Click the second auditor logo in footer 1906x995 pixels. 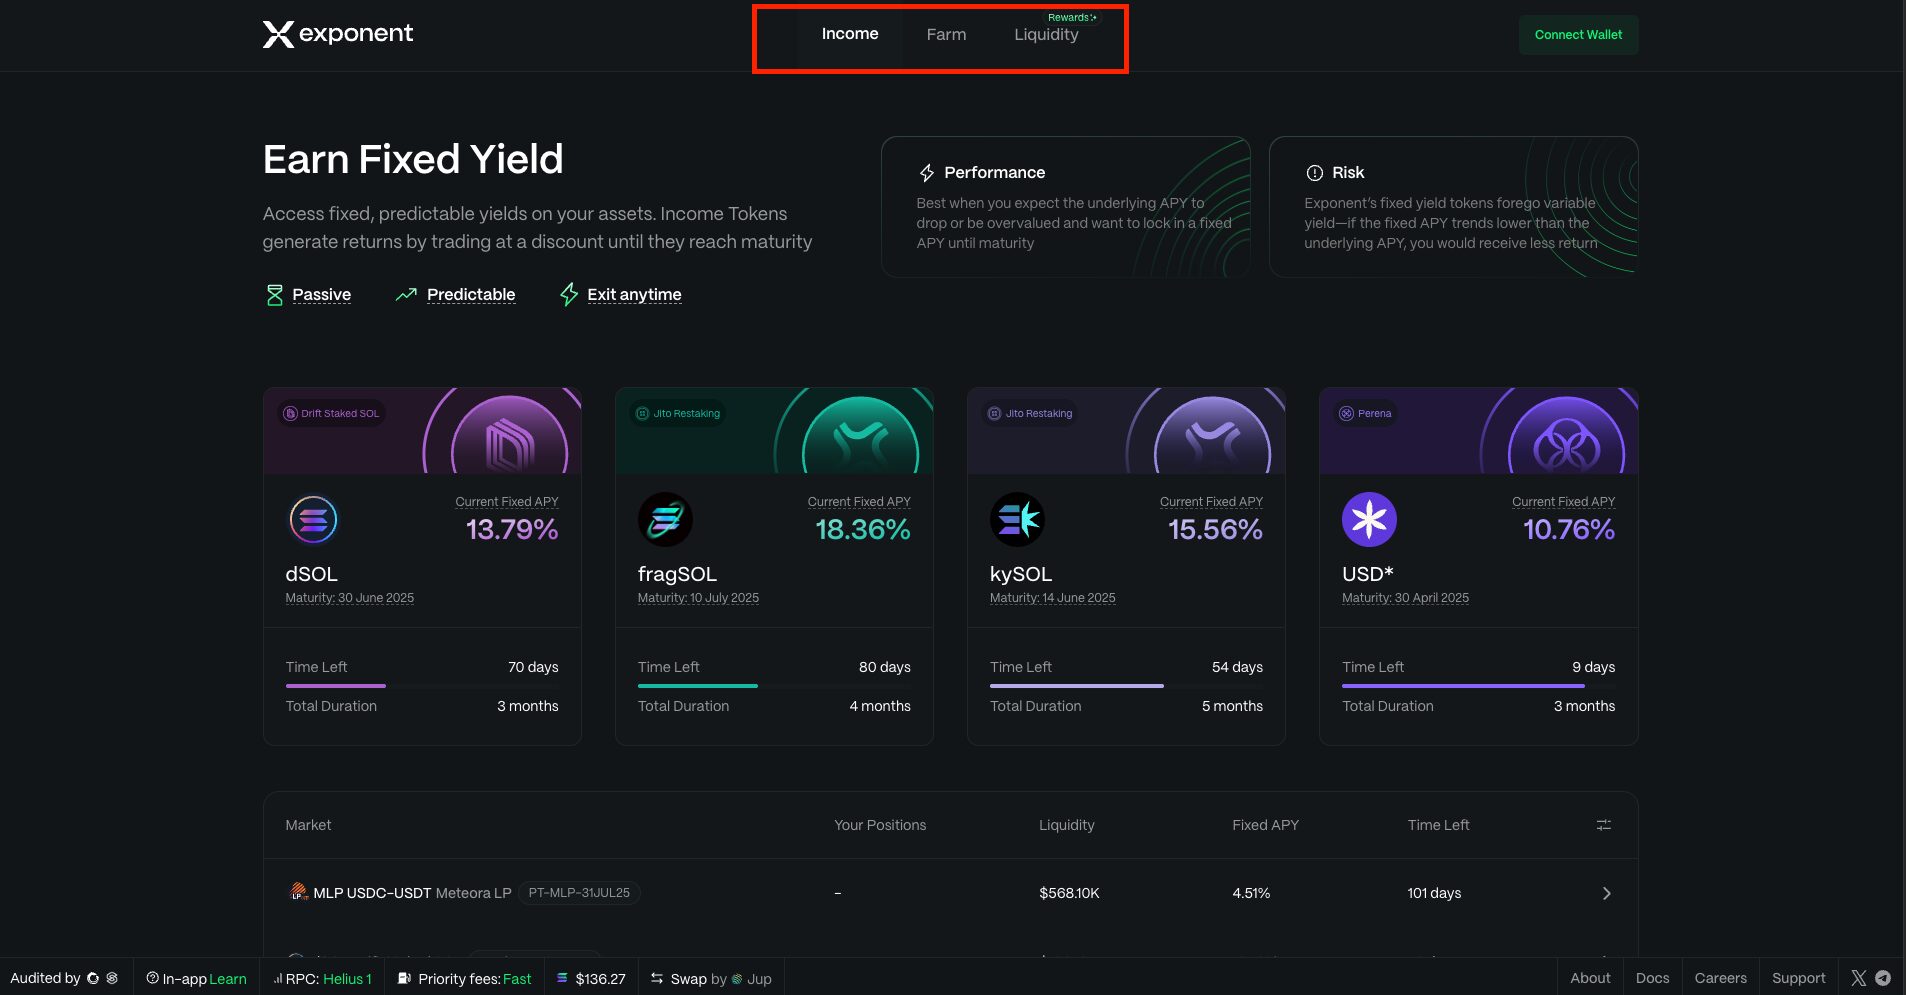coord(112,978)
